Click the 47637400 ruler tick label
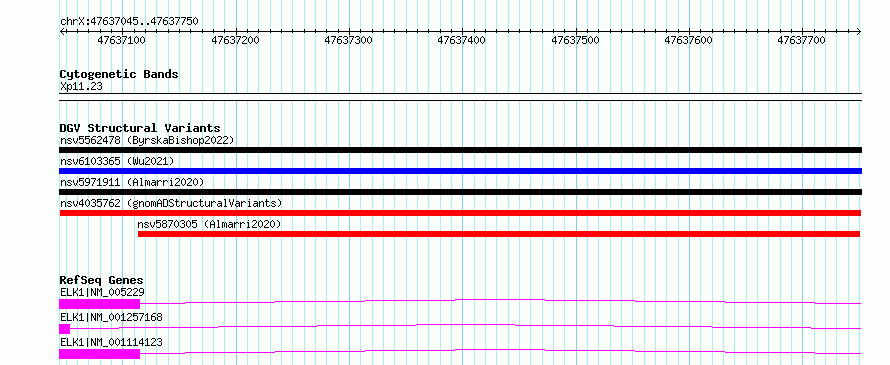This screenshot has width=890, height=365. 462,40
